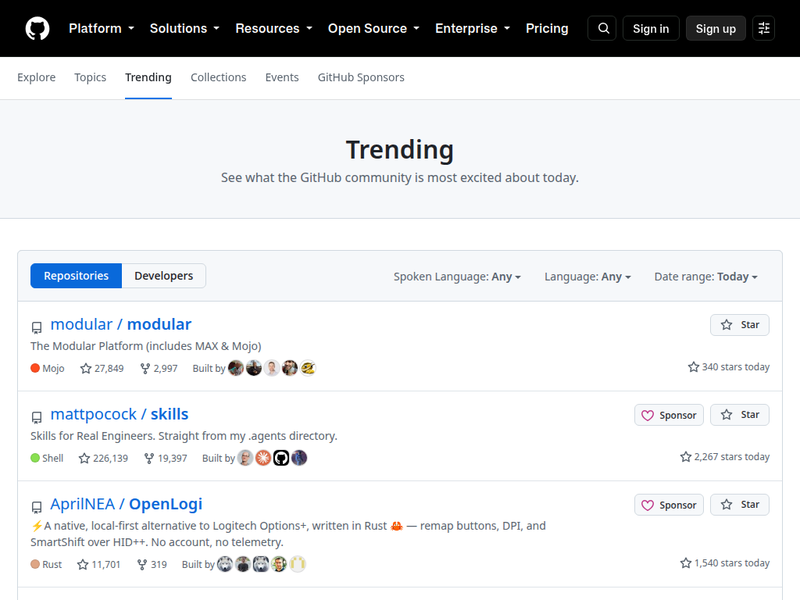
Task: Open first contributor avatar of skills
Action: 245,458
